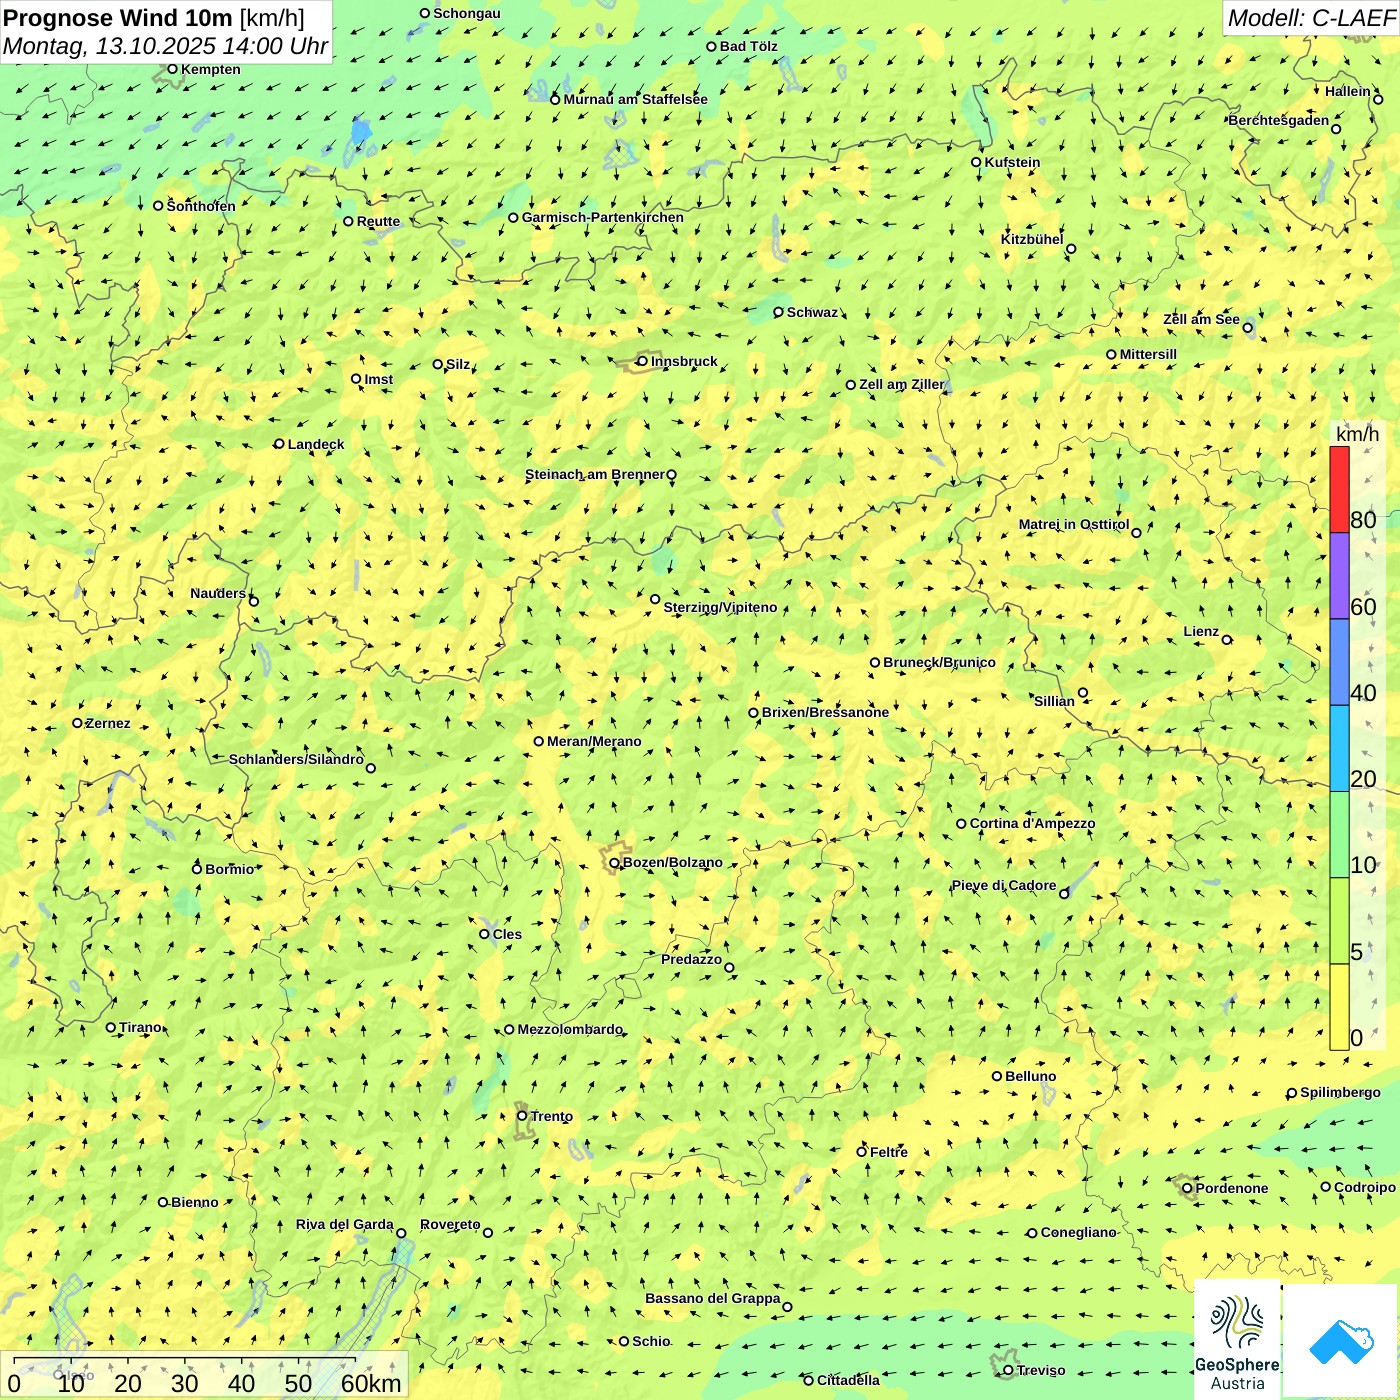Click the 'Steinach am Brenner' label
This screenshot has width=1400, height=1400.
[x=594, y=474]
